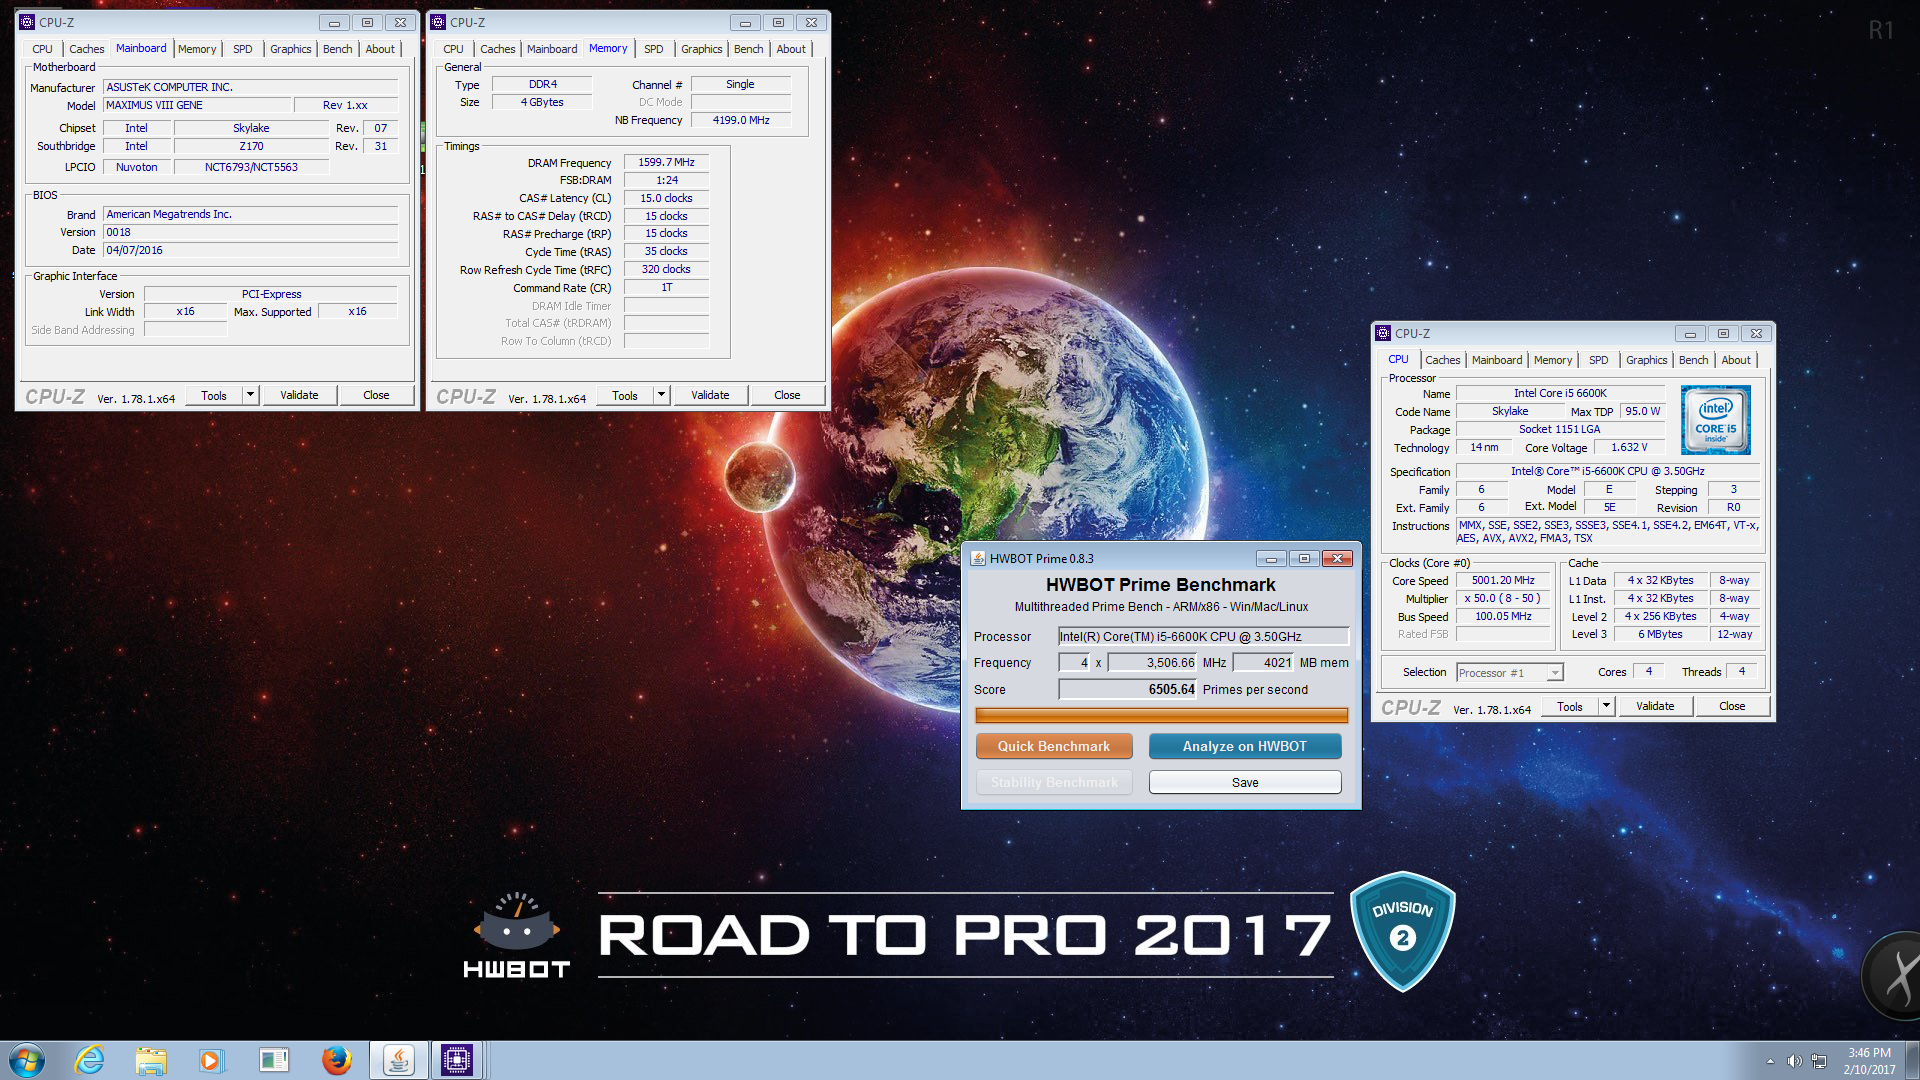Click the Mainboard CPU-Z window title icon
1920x1080 pixels.
[27, 22]
